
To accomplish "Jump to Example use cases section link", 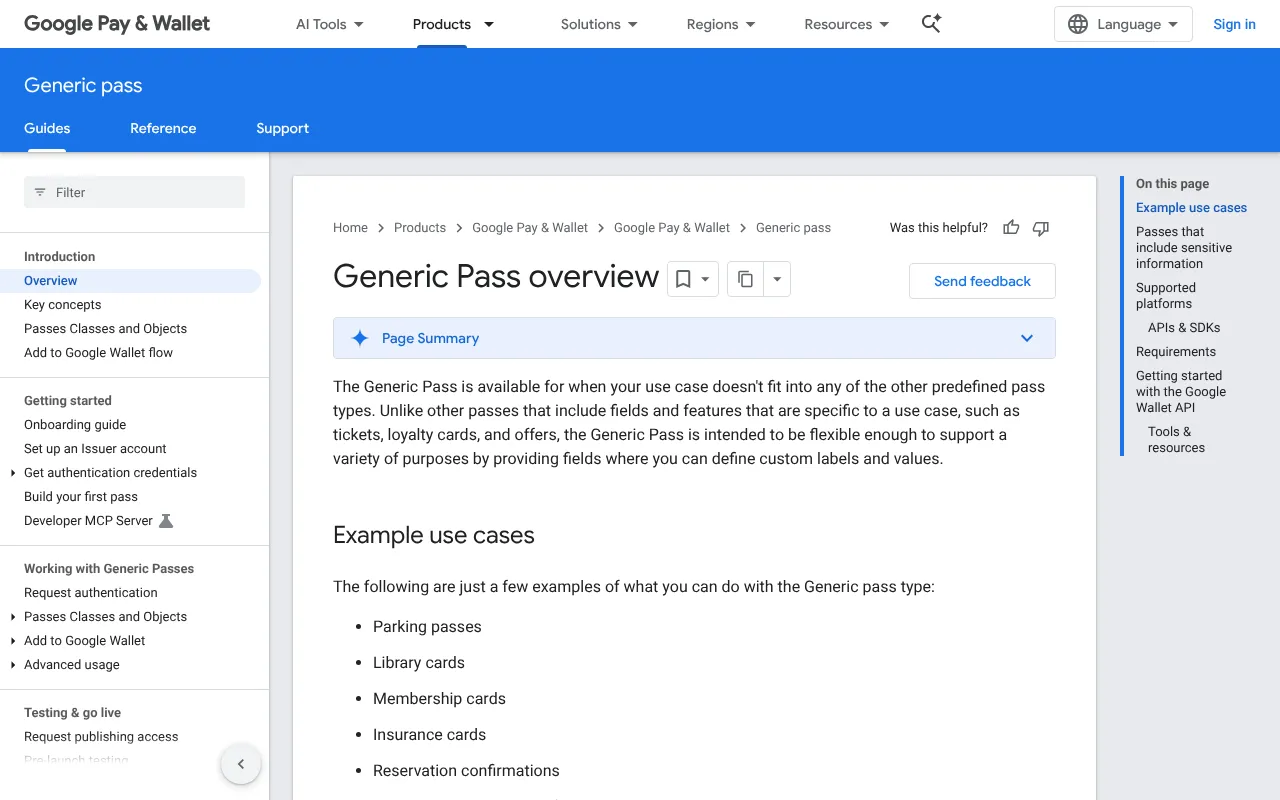I will pos(1191,208).
